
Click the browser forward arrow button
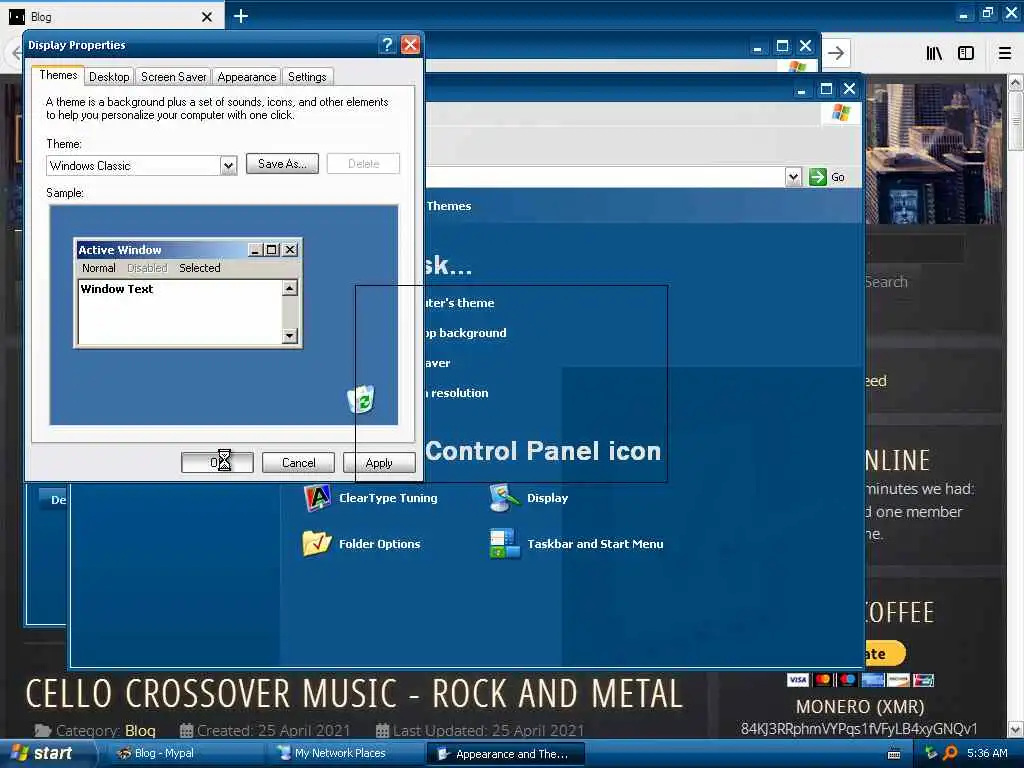tap(836, 54)
